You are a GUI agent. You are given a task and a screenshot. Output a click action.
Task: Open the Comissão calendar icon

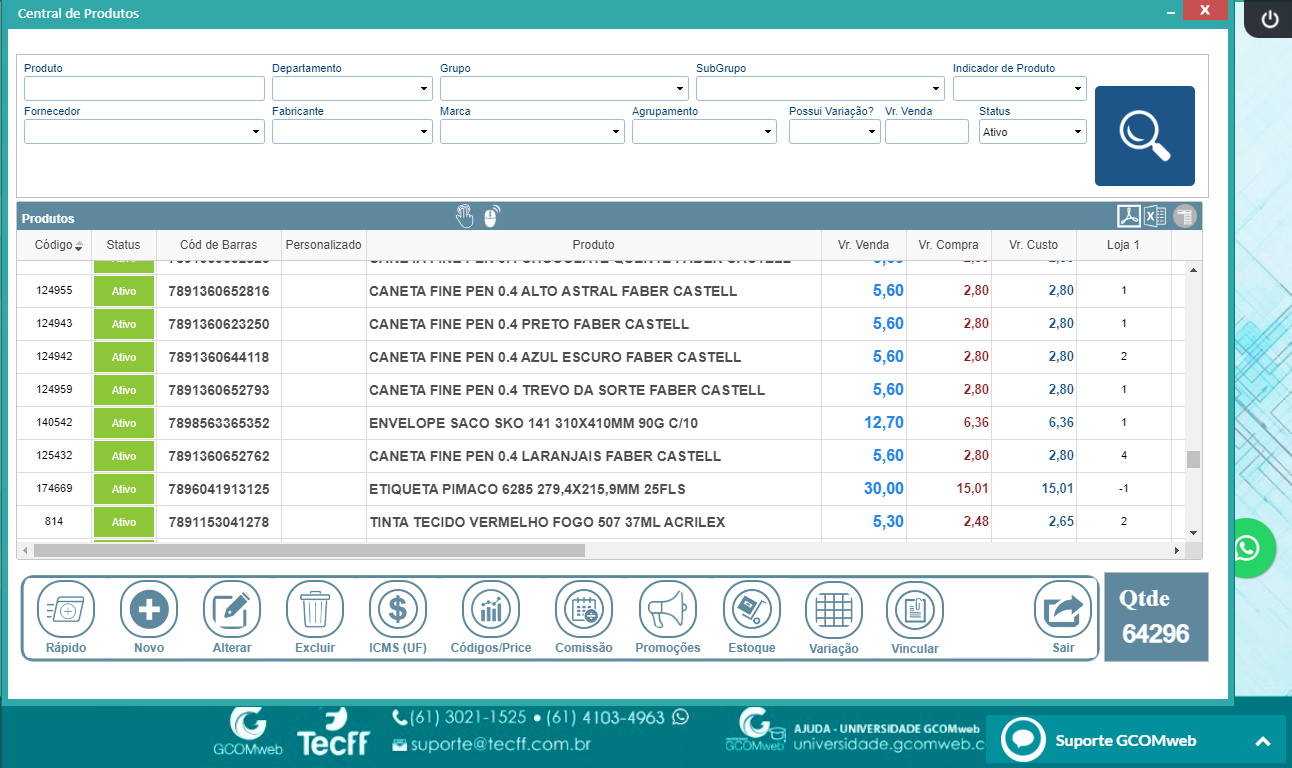coord(584,609)
